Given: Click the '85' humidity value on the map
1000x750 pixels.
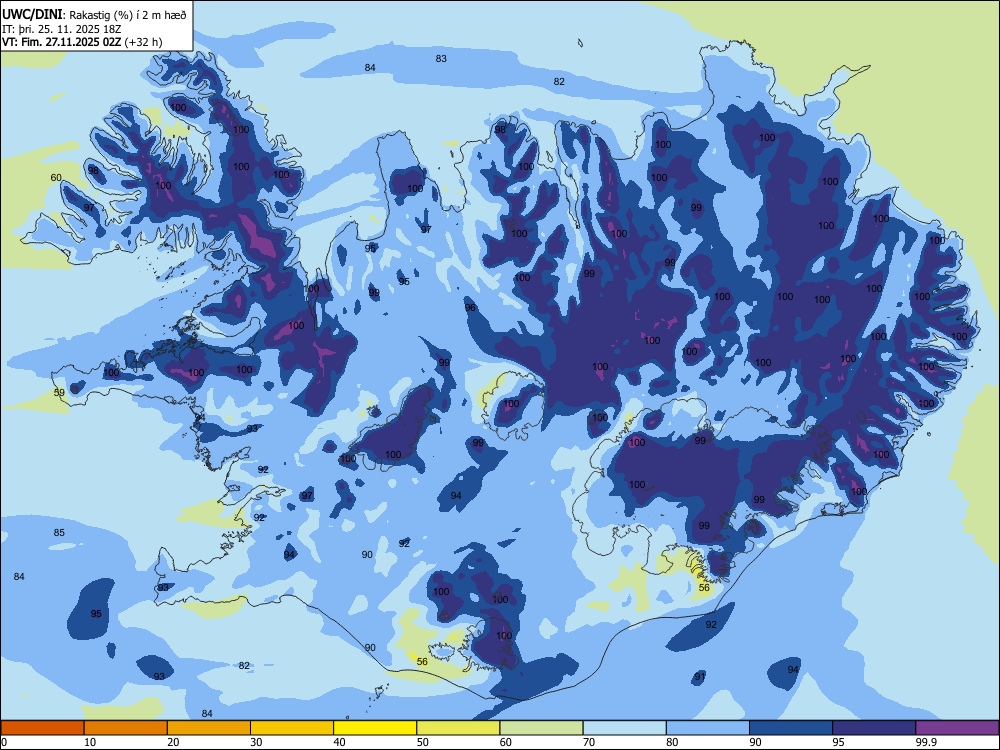Looking at the screenshot, I should [59, 532].
